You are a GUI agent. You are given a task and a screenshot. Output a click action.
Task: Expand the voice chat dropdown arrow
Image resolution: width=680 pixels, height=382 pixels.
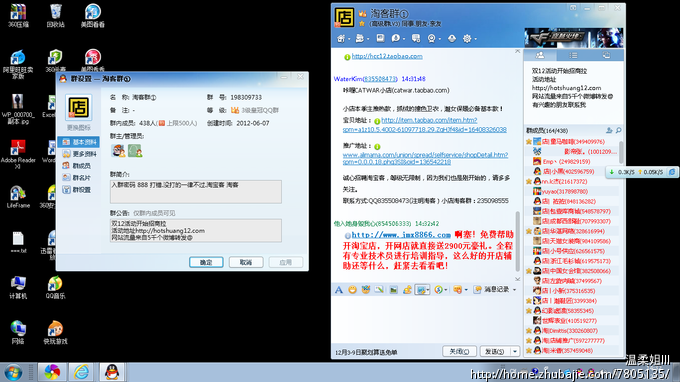403,39
